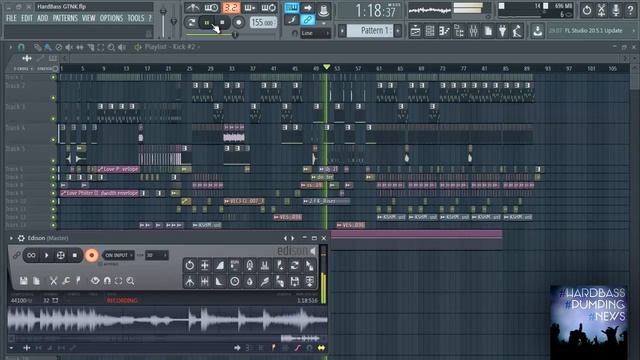Click Edison stop button
This screenshot has width=640, height=360.
(x=75, y=256)
